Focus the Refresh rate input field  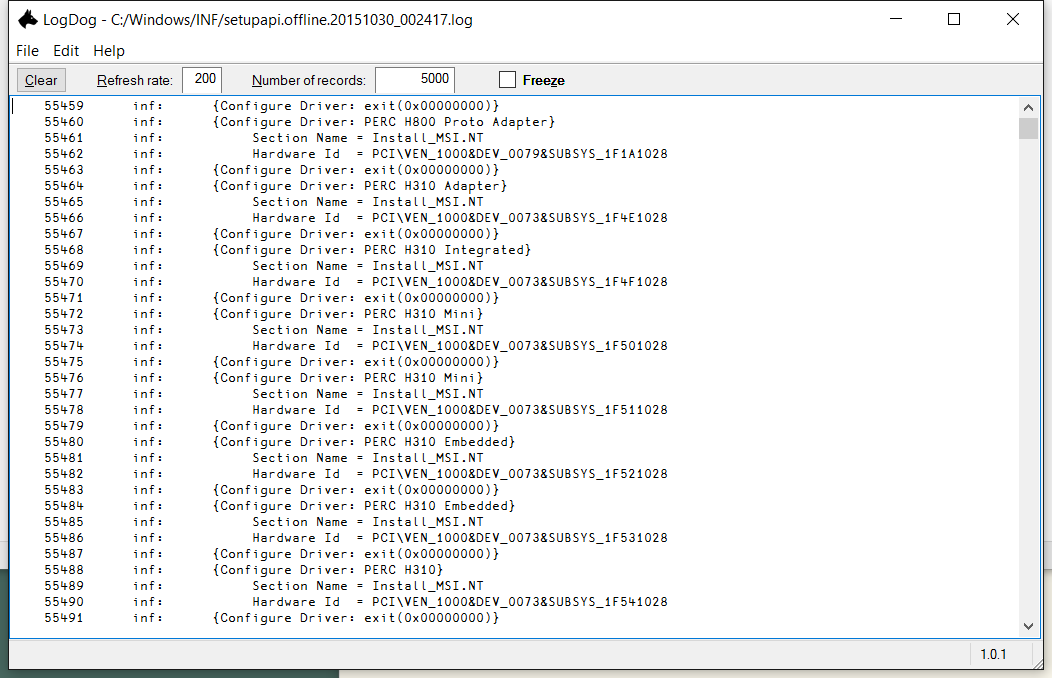click(202, 80)
